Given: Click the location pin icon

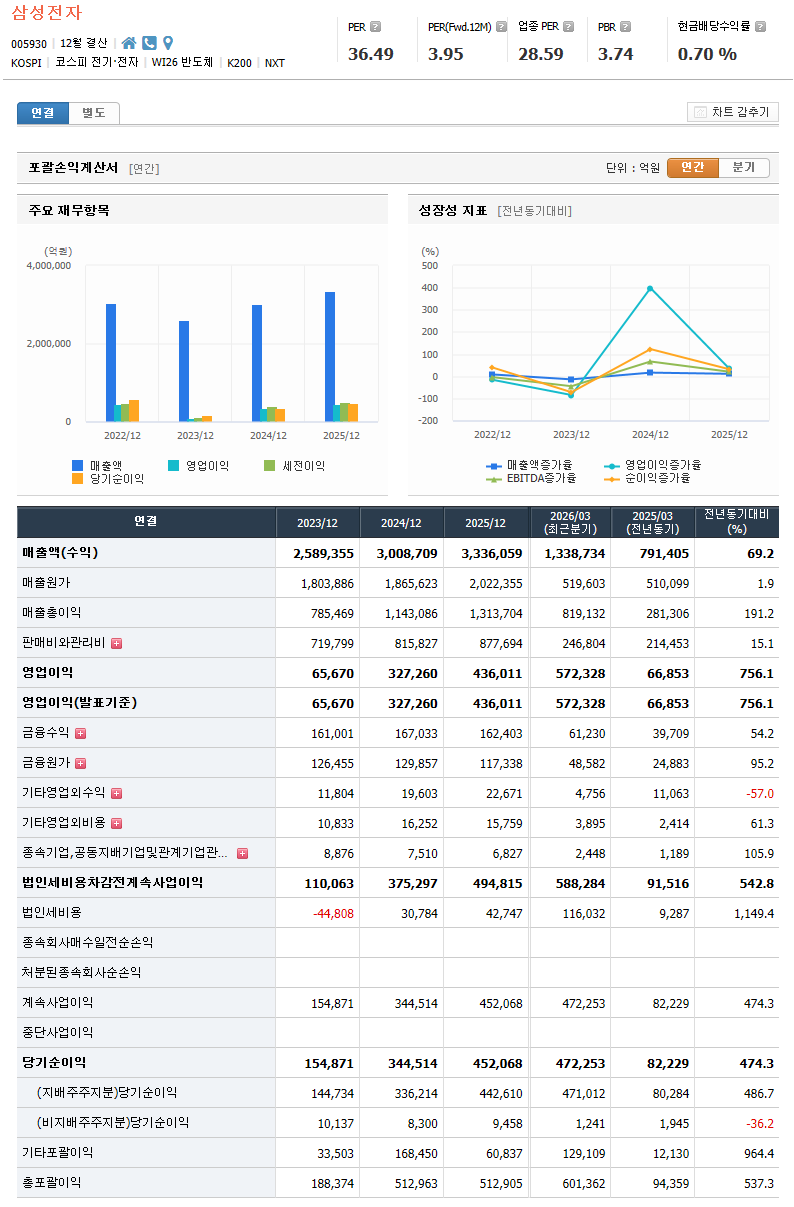Looking at the screenshot, I should click(168, 43).
